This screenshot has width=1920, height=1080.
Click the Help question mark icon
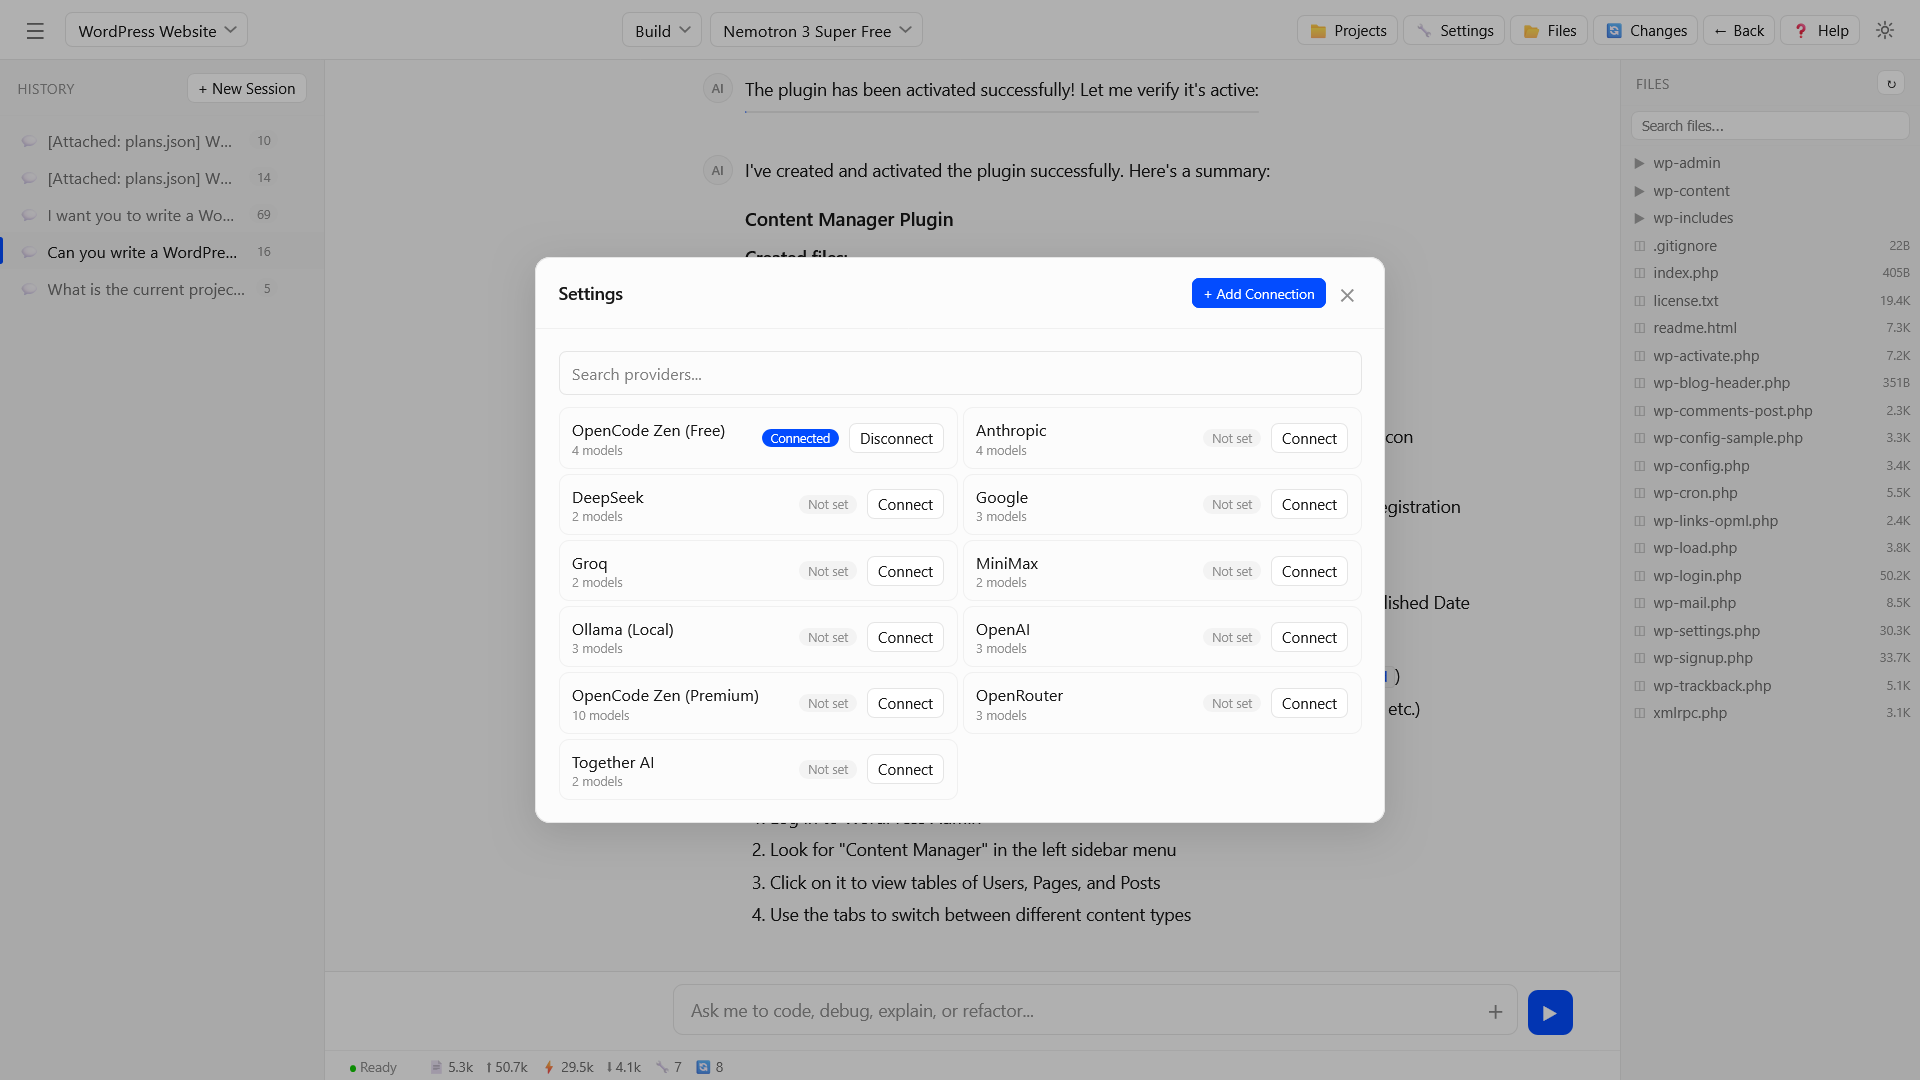[x=1801, y=31]
